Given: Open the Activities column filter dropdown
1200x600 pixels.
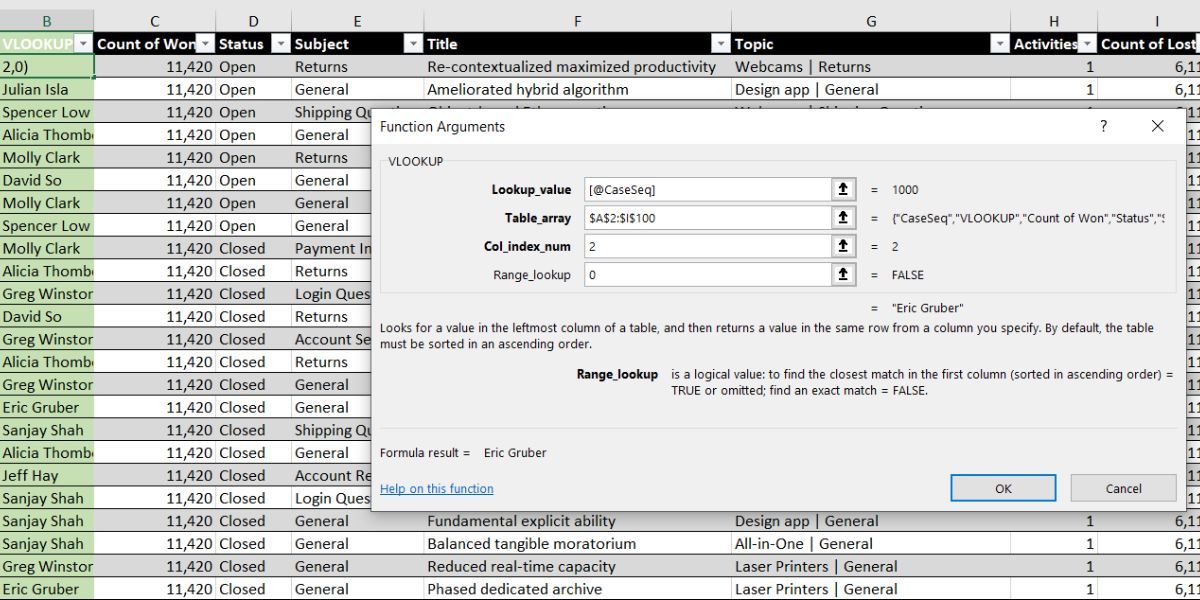Looking at the screenshot, I should click(1086, 44).
